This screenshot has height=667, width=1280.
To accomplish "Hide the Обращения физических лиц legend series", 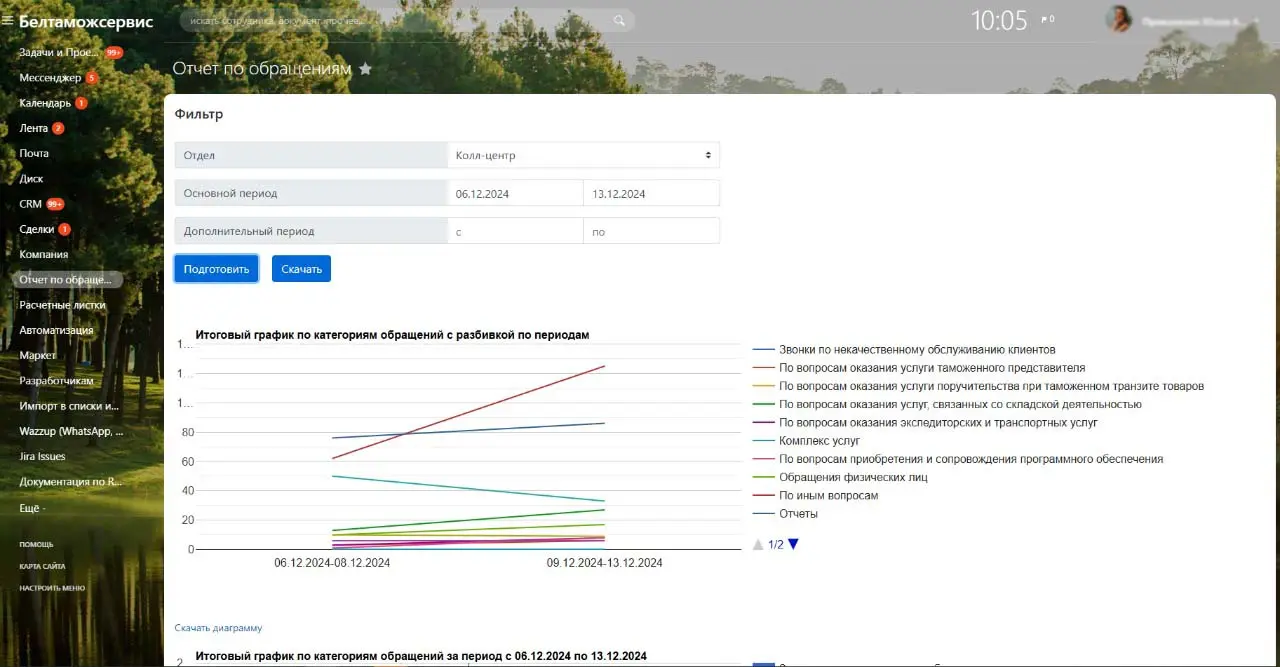I will [x=852, y=477].
